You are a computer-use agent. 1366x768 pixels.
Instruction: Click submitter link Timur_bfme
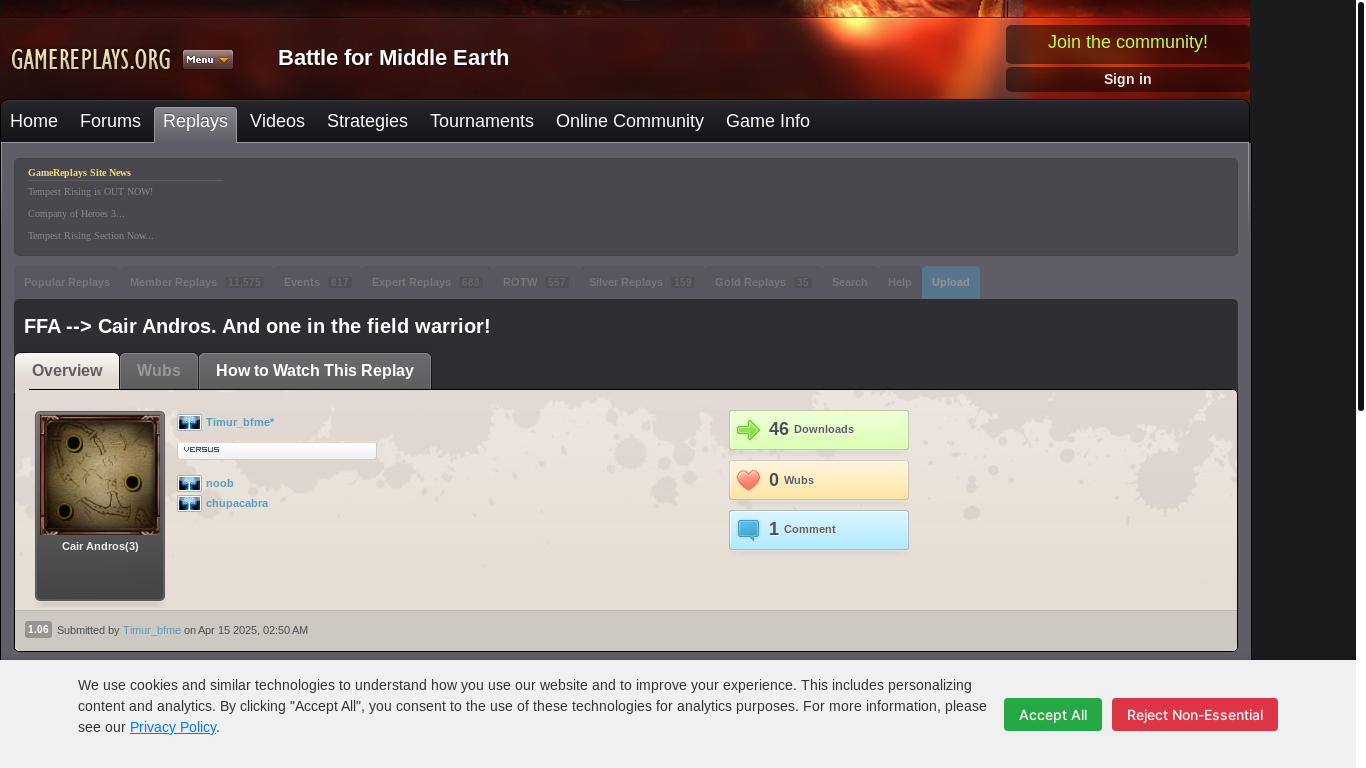pyautogui.click(x=152, y=630)
